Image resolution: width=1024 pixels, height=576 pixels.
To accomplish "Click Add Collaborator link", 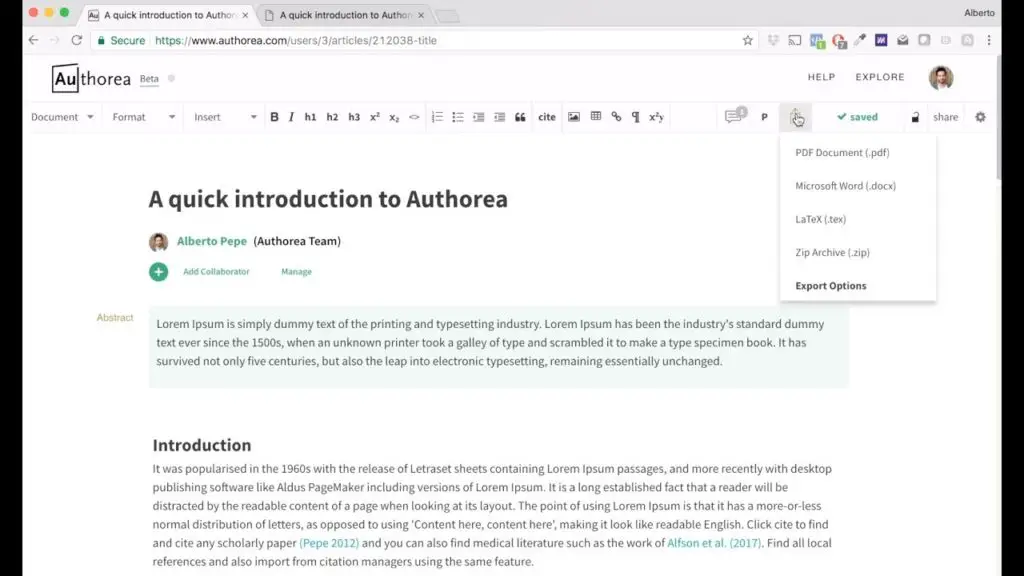I will 216,272.
